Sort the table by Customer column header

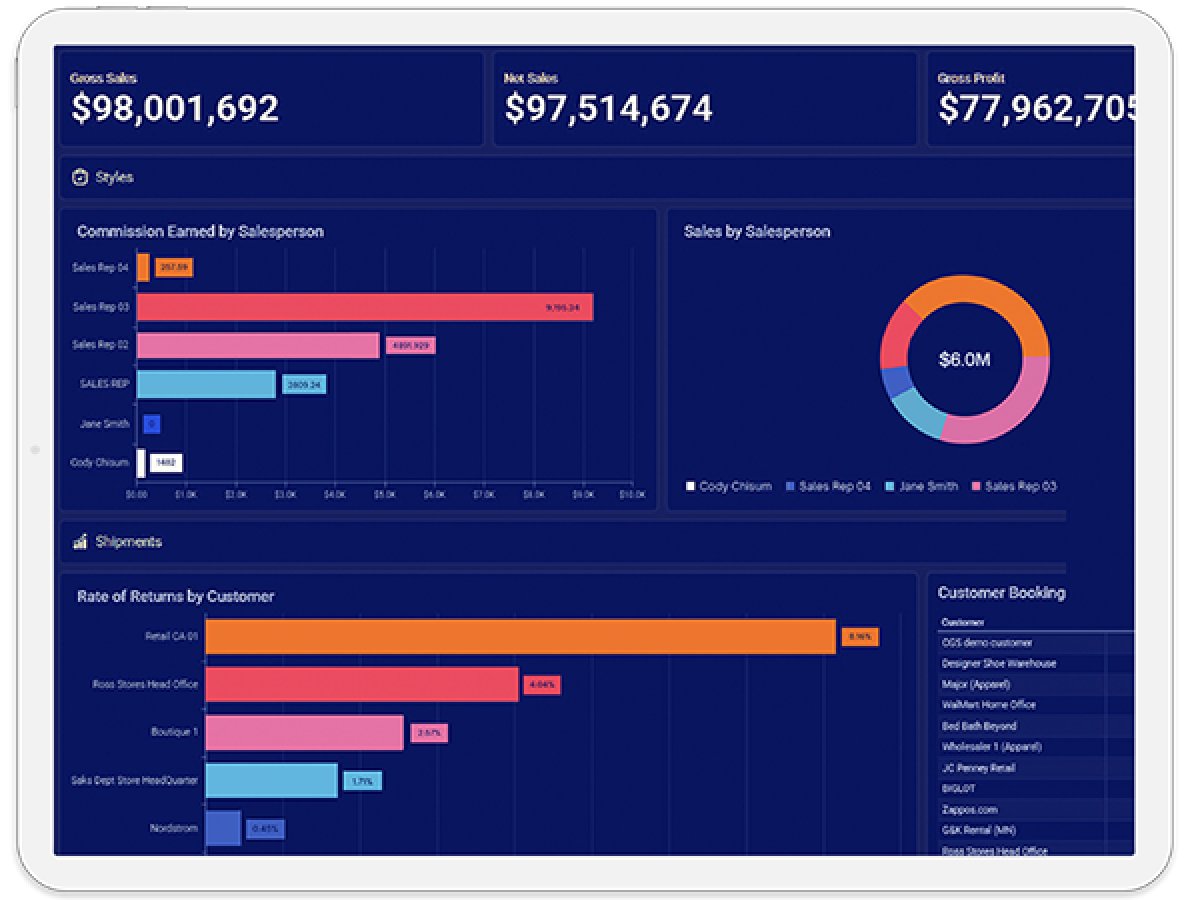tap(964, 622)
